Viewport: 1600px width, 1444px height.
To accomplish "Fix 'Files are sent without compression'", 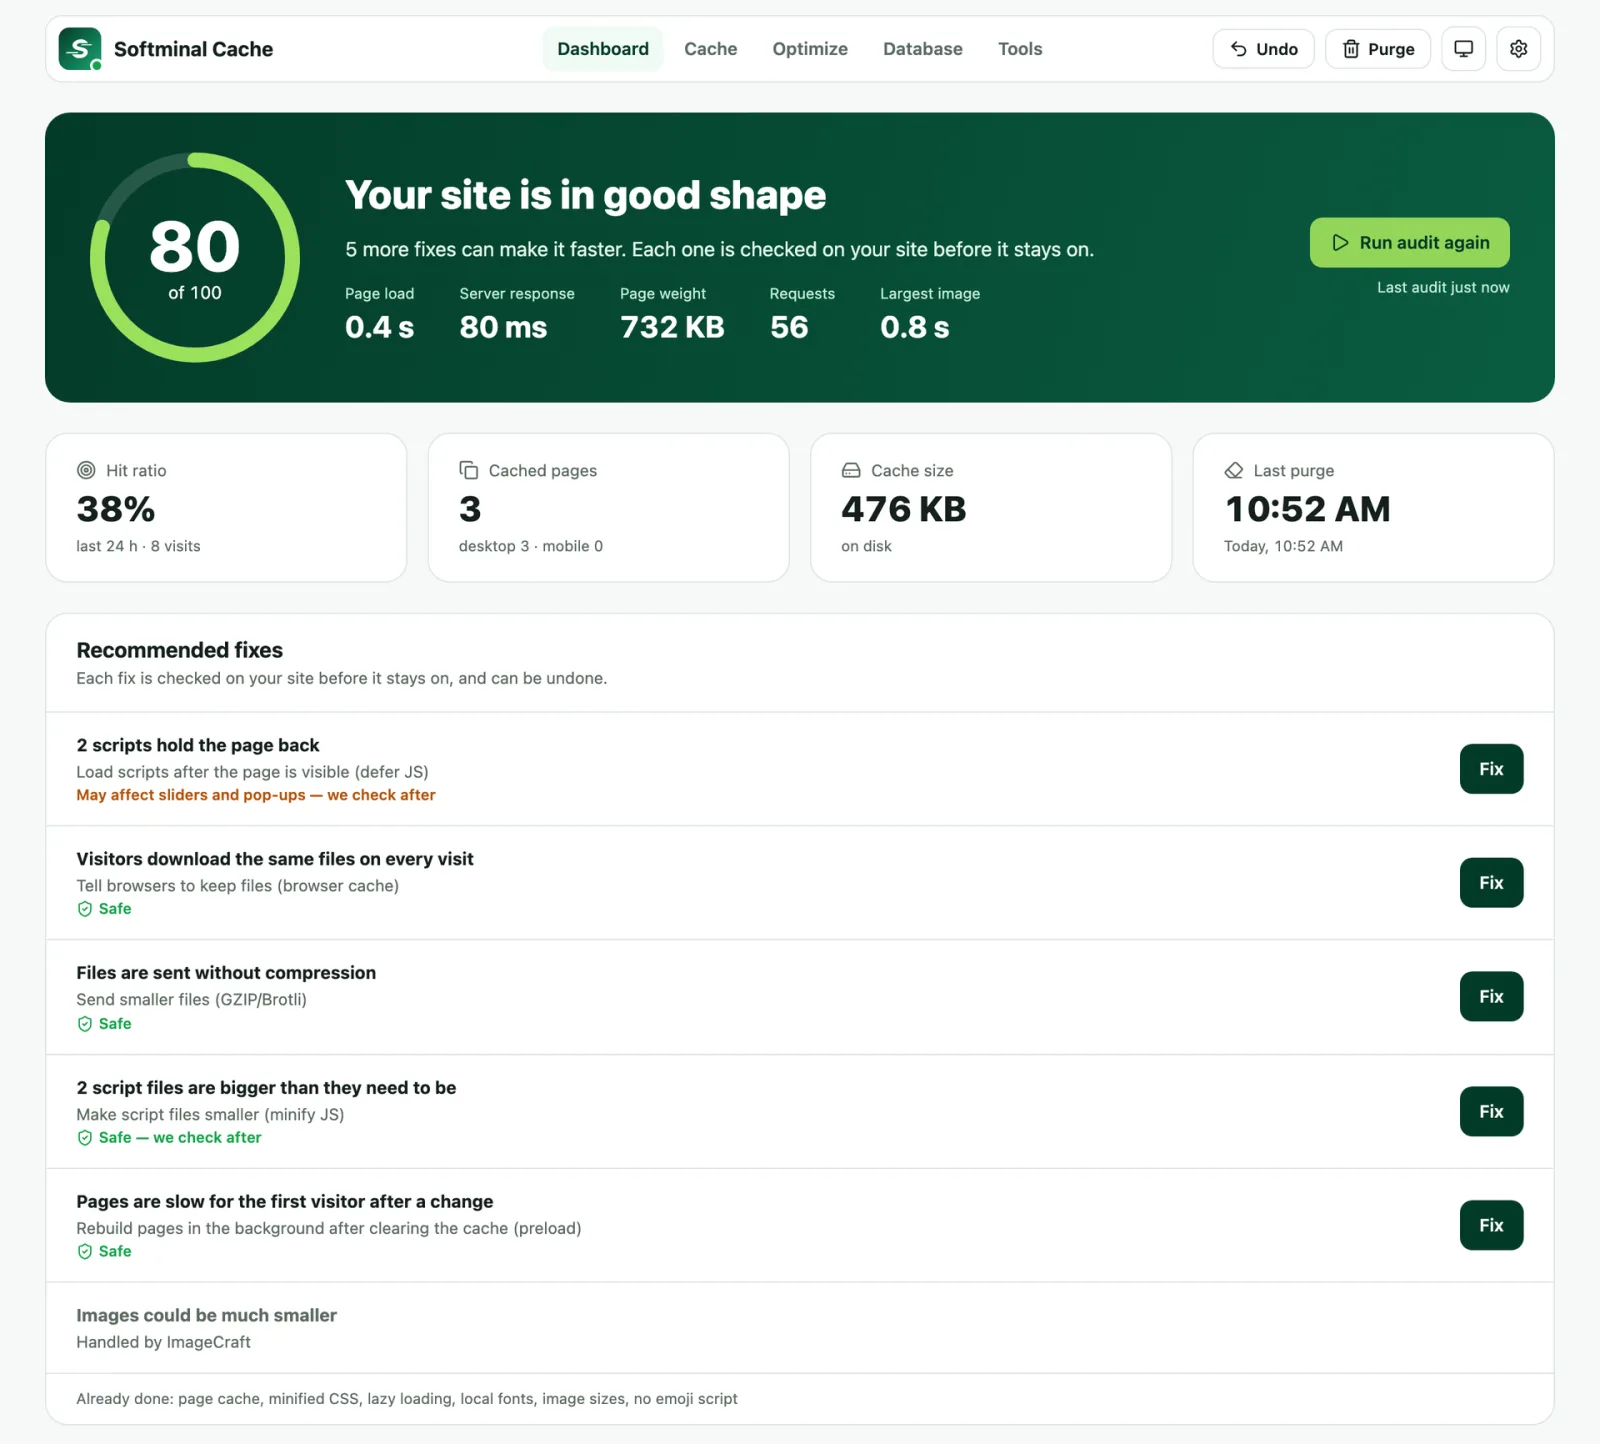I will point(1491,997).
